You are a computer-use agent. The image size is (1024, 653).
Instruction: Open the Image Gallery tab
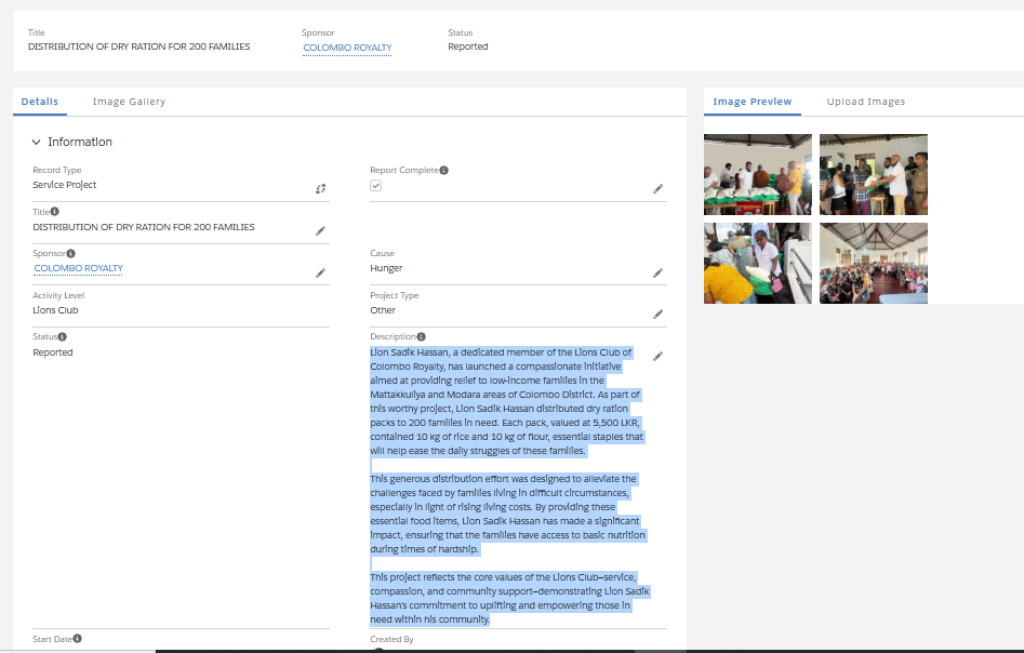129,102
